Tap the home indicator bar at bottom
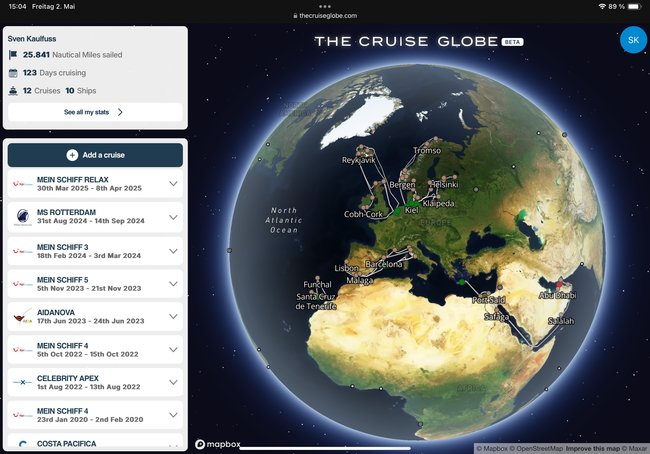The image size is (650, 454). tap(325, 448)
